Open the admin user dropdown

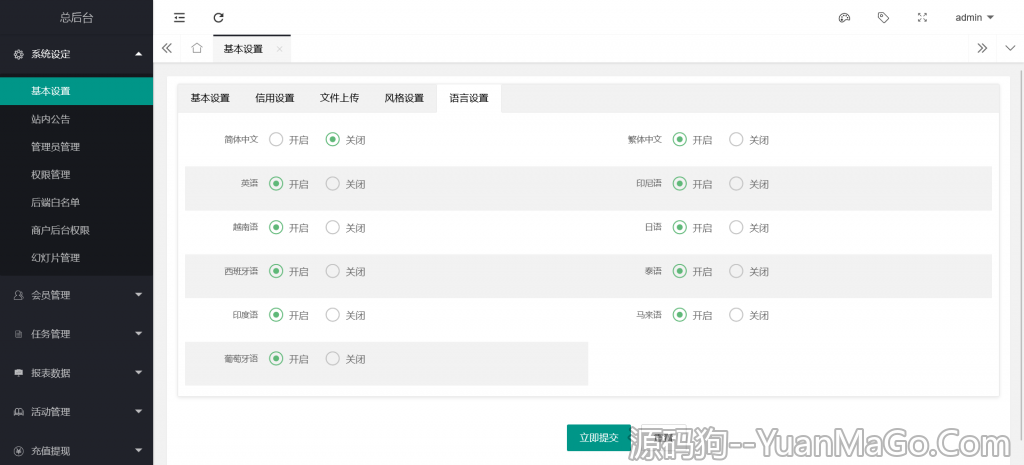pos(974,18)
